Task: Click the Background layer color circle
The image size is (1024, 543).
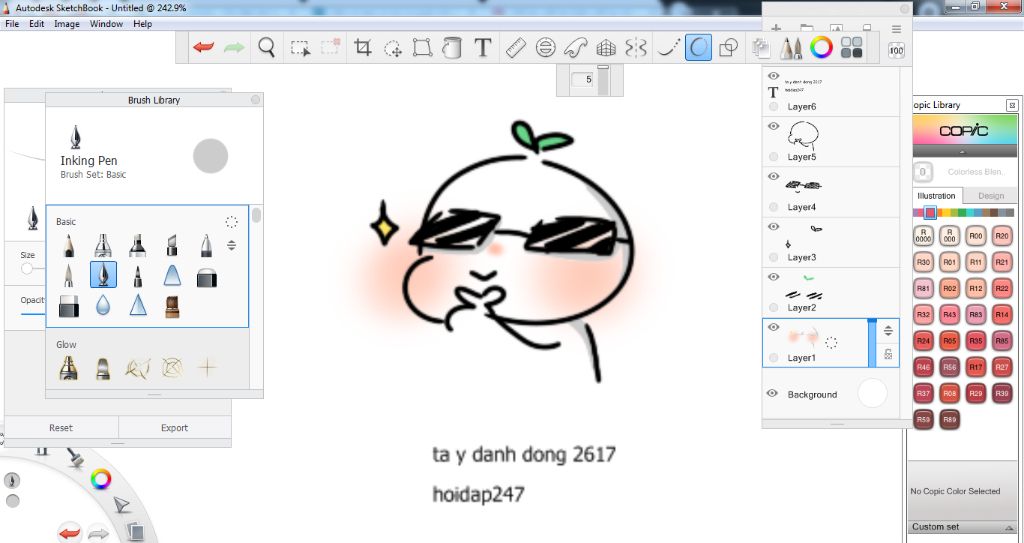Action: tap(872, 393)
